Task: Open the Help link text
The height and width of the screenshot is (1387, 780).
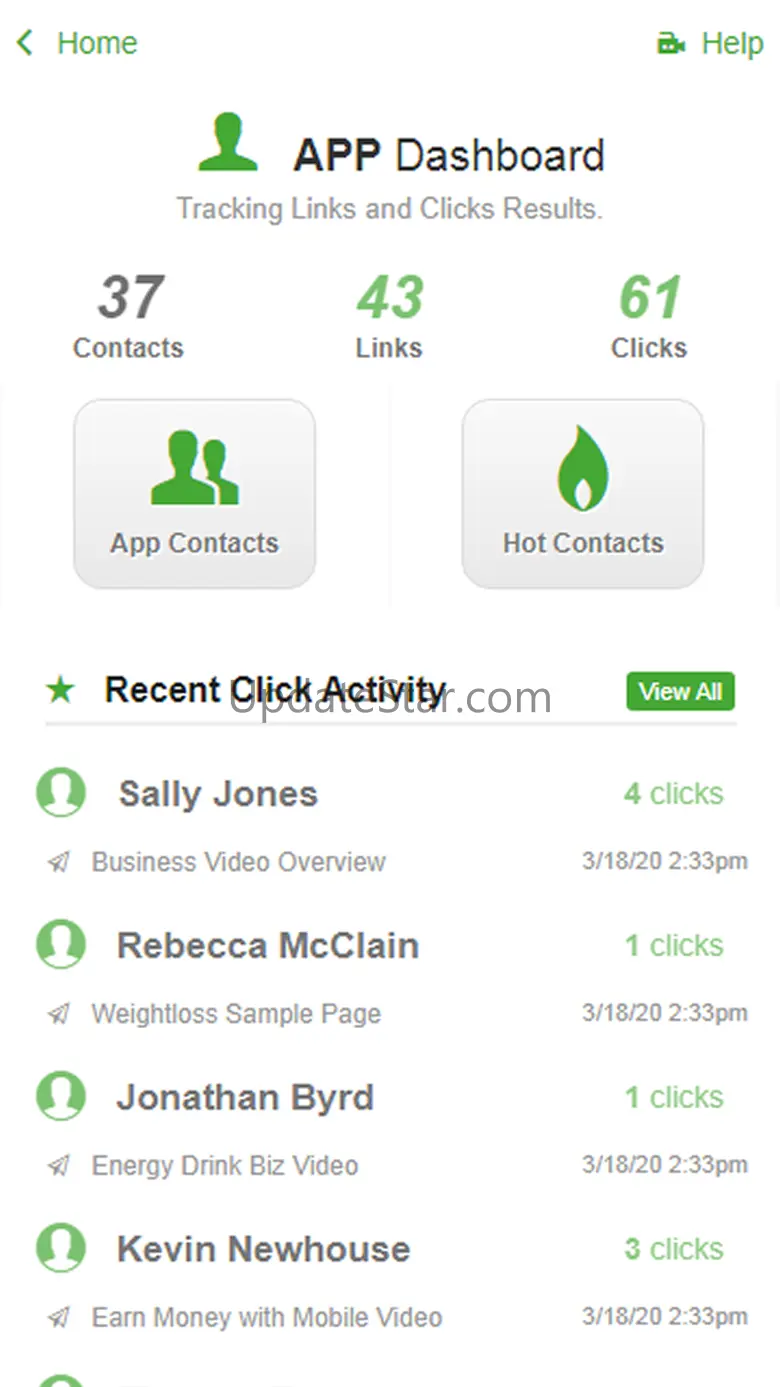Action: click(x=732, y=44)
